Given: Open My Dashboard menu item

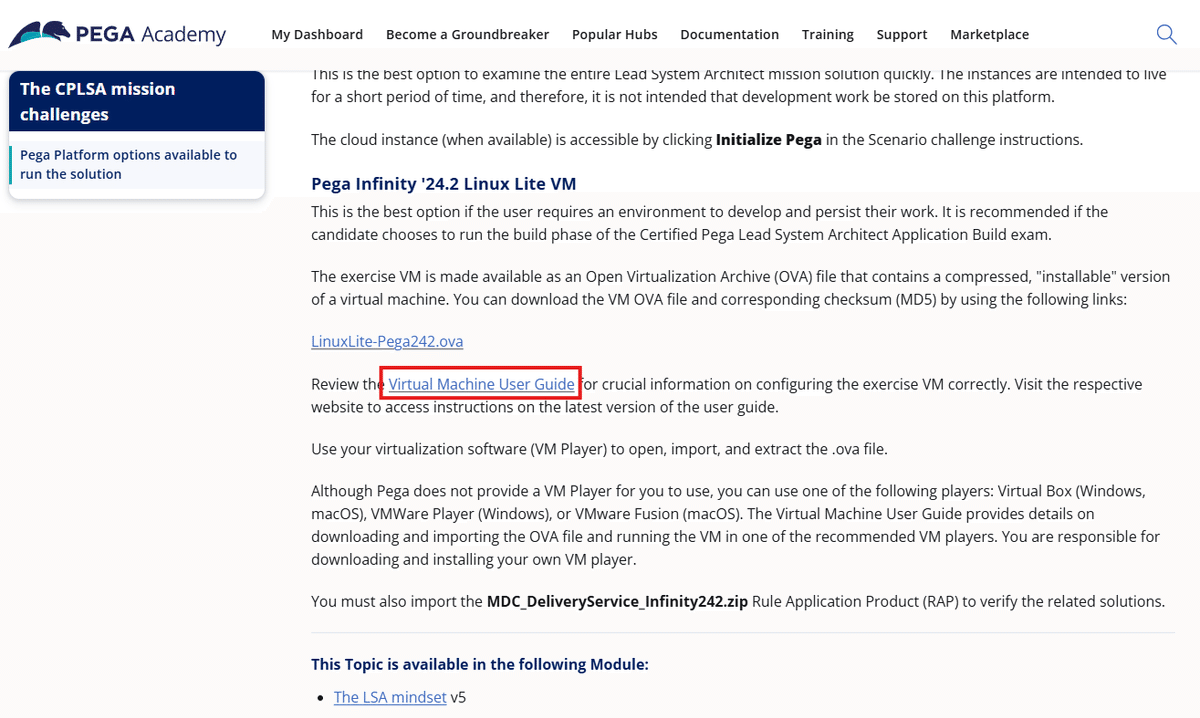Looking at the screenshot, I should 317,34.
